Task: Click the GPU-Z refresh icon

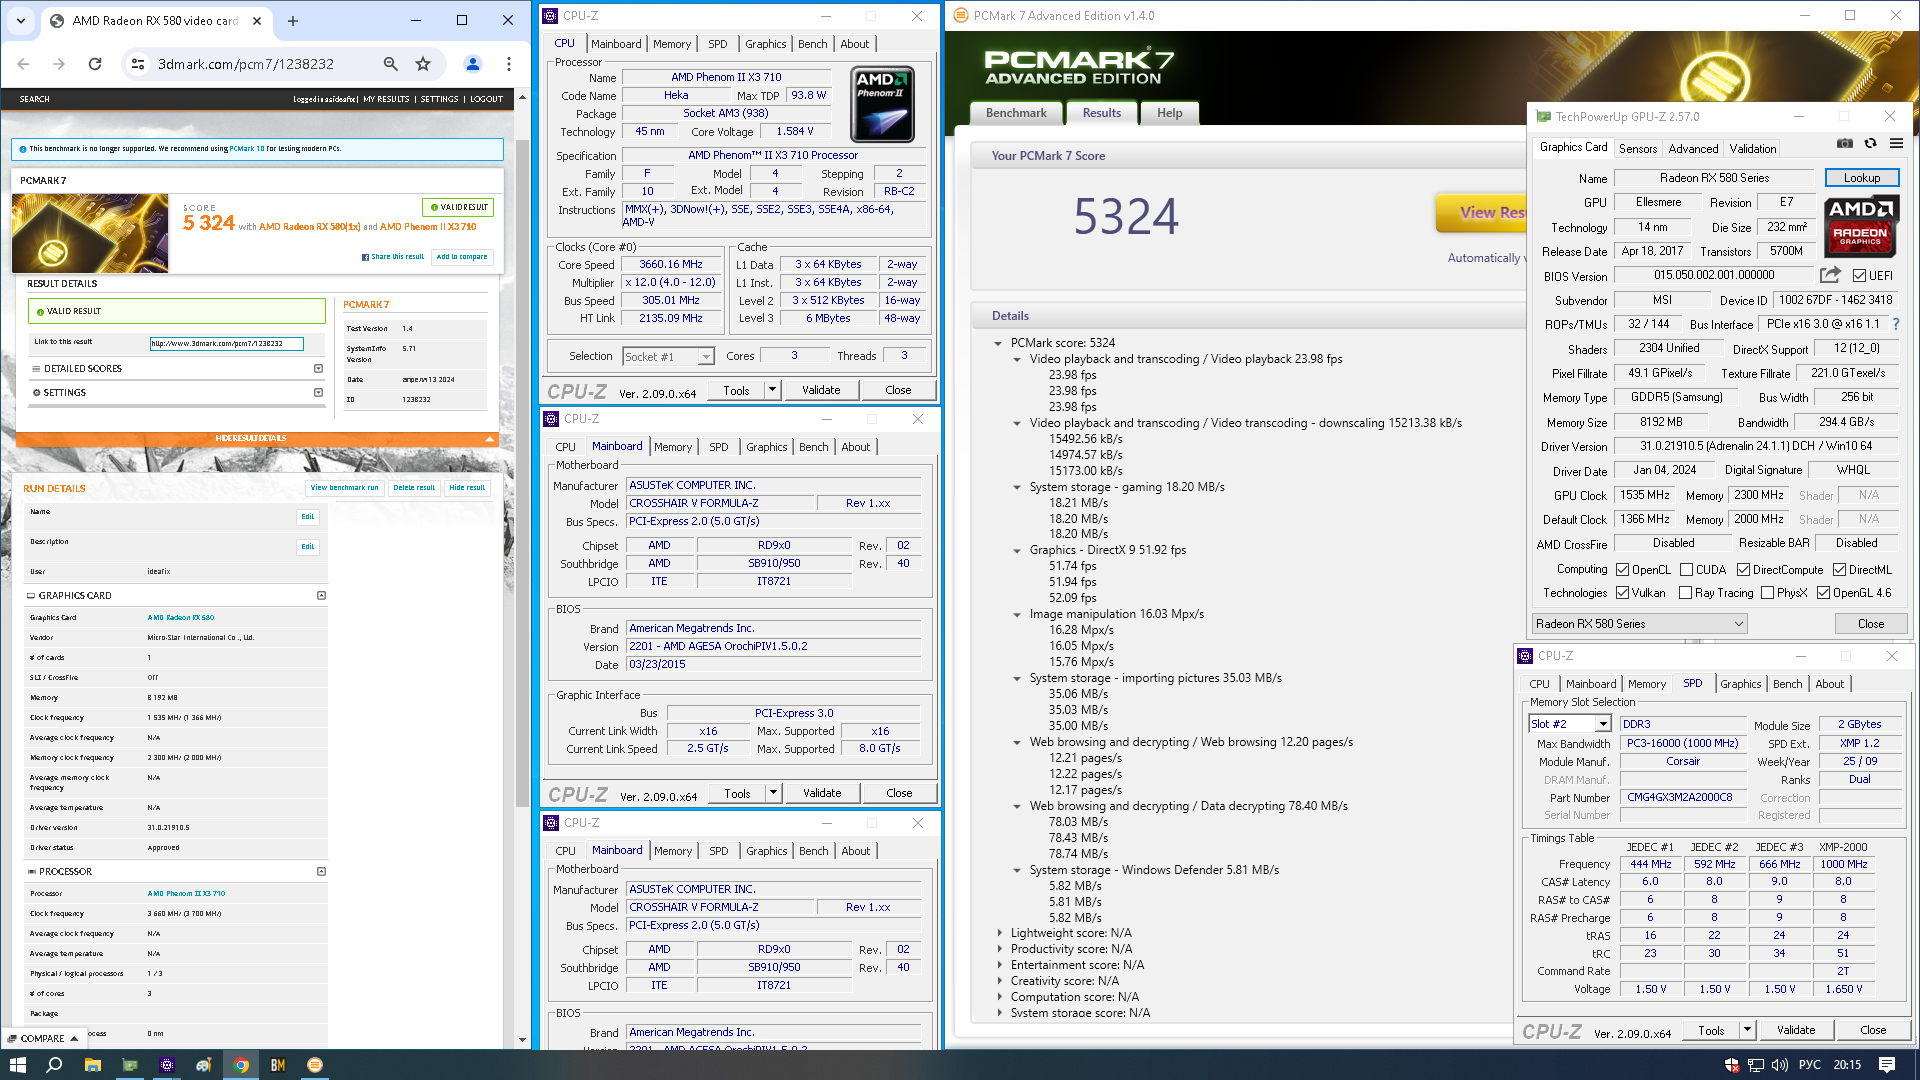Action: tap(1870, 144)
